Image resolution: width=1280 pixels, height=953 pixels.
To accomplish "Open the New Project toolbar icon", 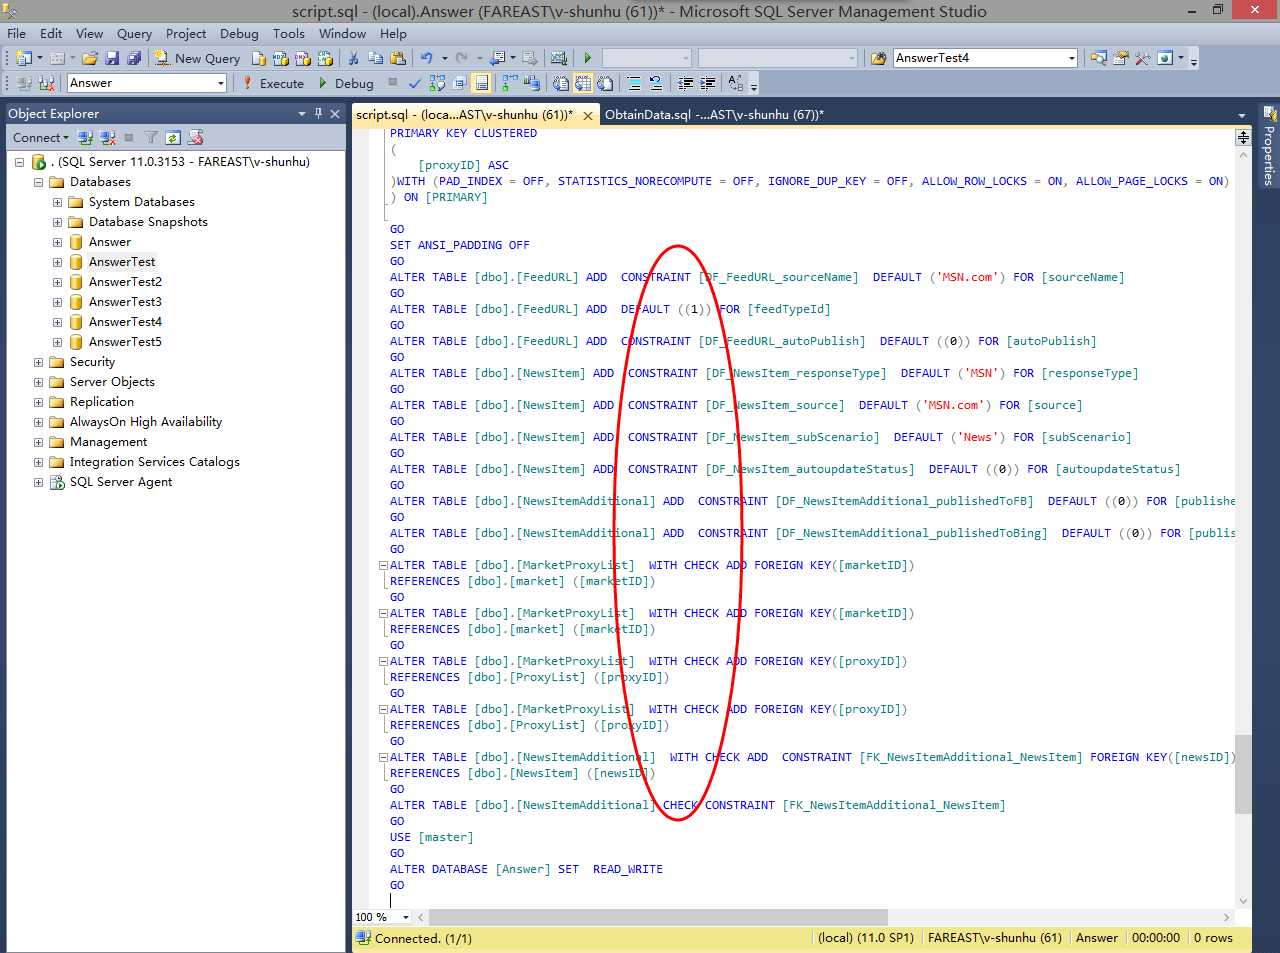I will pos(24,58).
